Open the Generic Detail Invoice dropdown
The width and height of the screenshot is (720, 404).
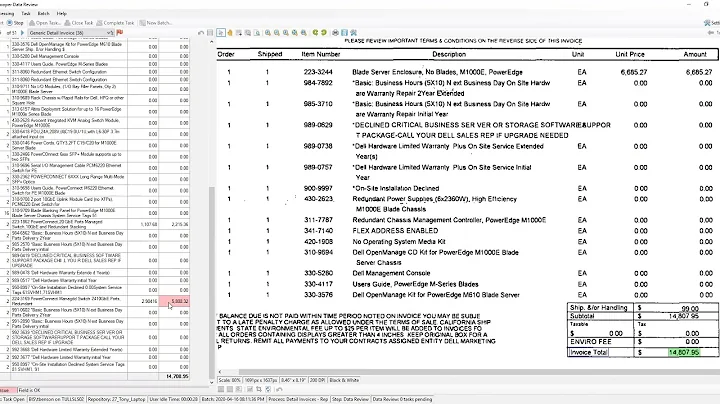pos(71,33)
